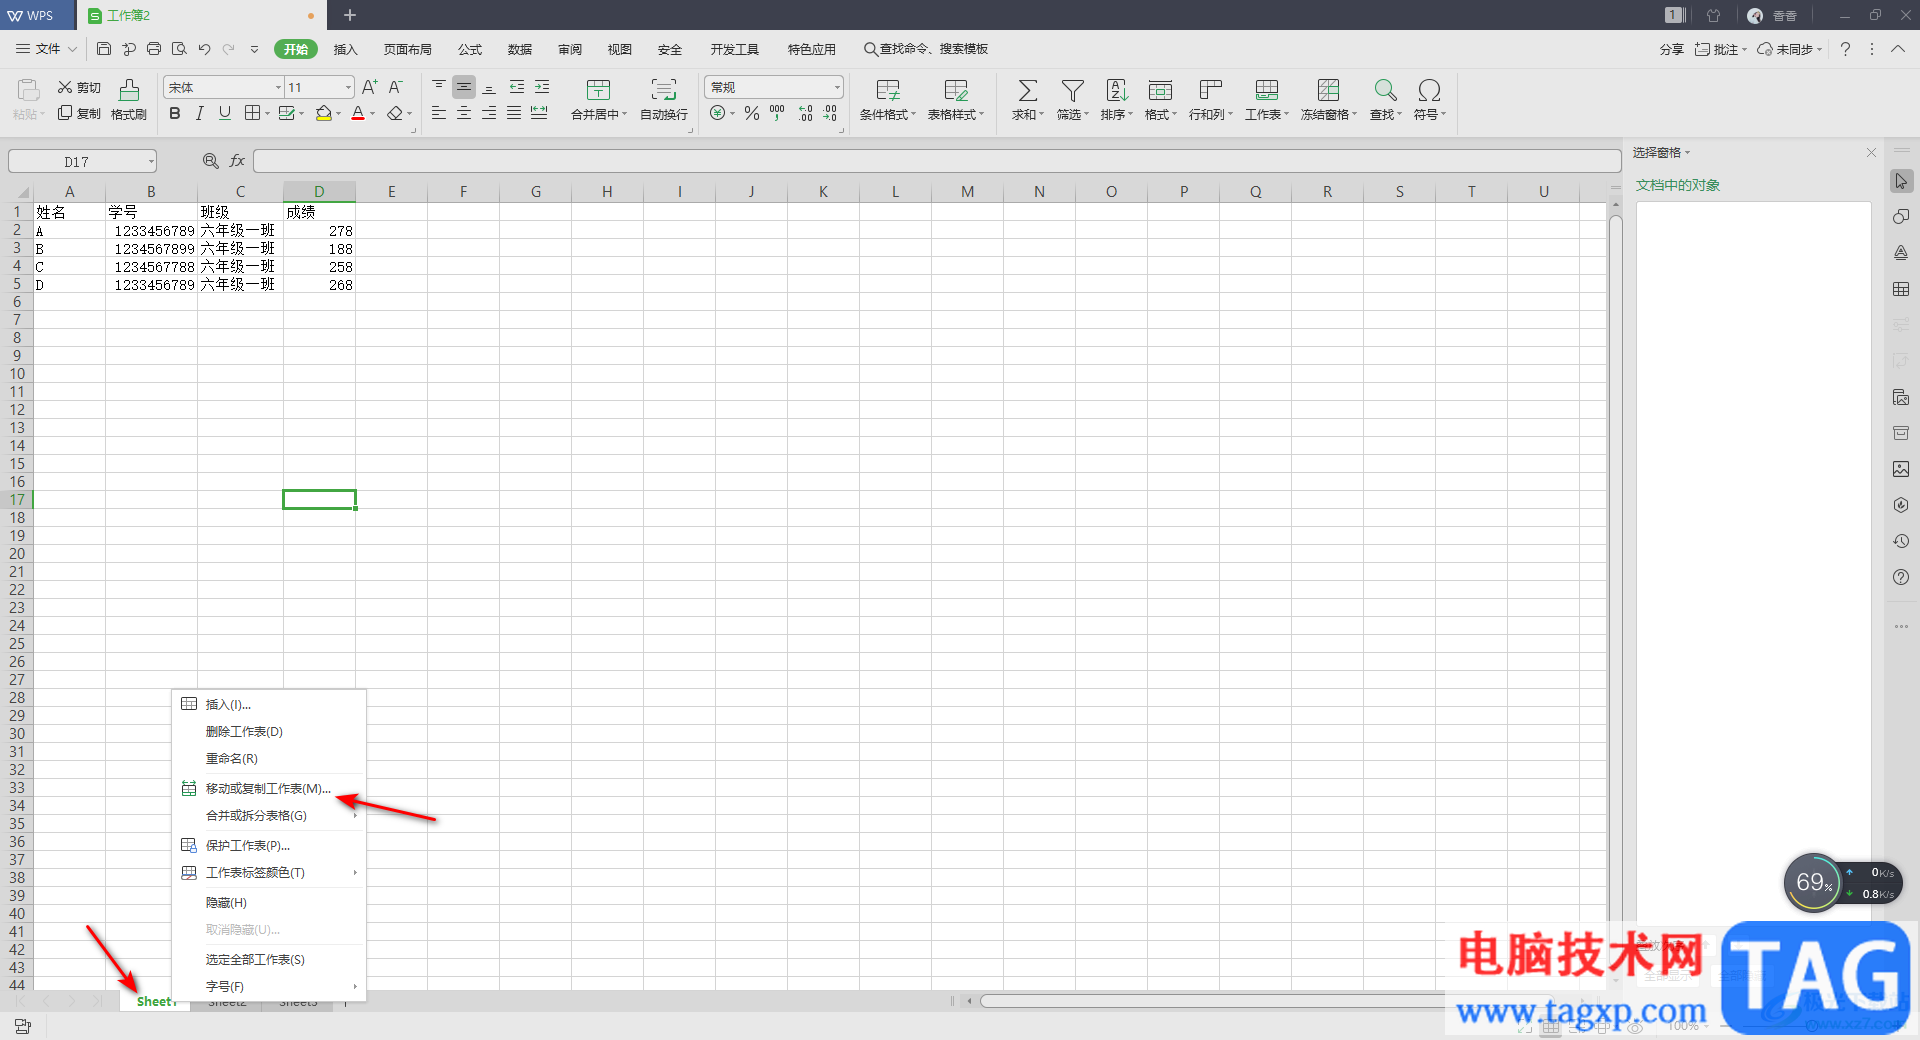This screenshot has height=1040, width=1920.
Task: Click the Worksheet (工作表) ribbon icon
Action: tap(1267, 91)
